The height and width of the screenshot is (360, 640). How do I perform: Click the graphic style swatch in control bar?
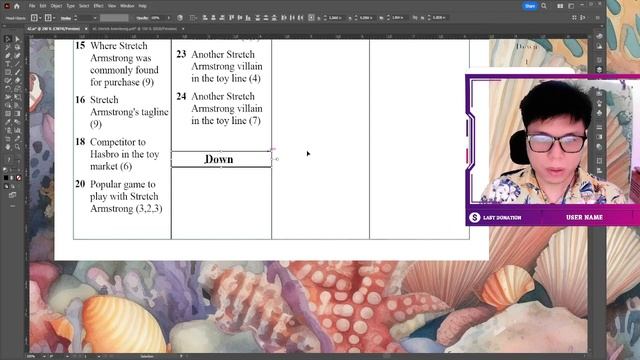click(x=114, y=18)
